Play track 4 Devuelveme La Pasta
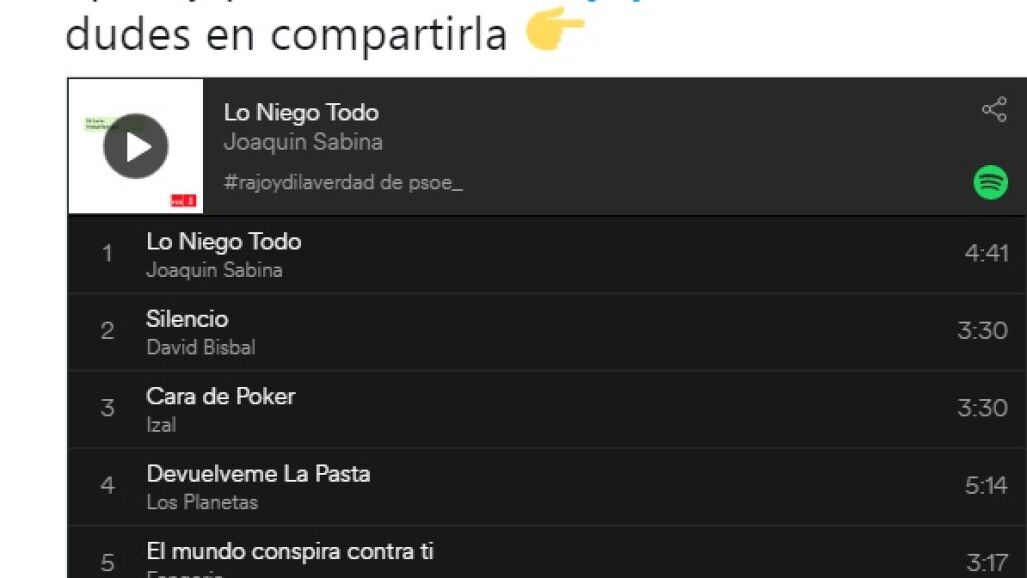Viewport: 1027px width, 578px height. (258, 473)
